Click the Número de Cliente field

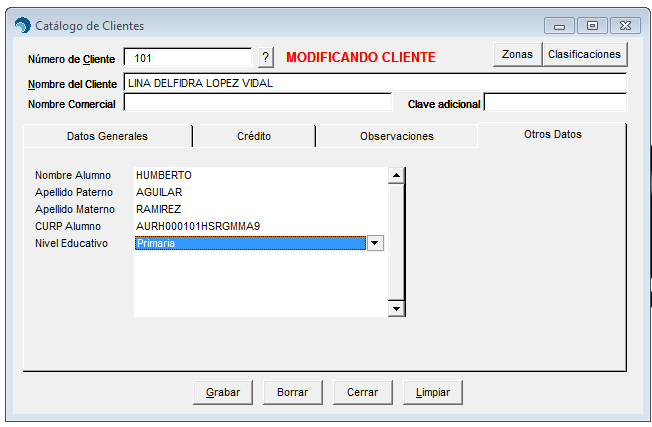(x=187, y=58)
